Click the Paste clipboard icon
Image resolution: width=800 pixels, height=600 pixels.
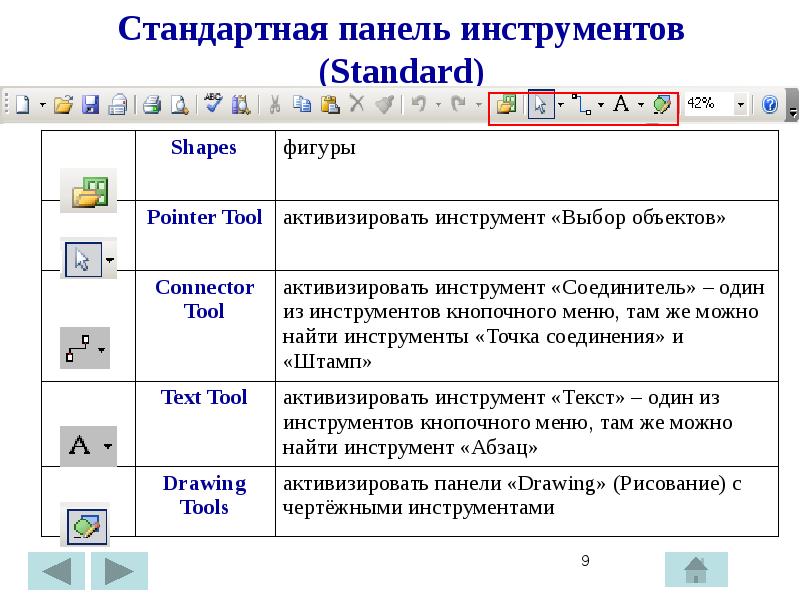pos(330,105)
